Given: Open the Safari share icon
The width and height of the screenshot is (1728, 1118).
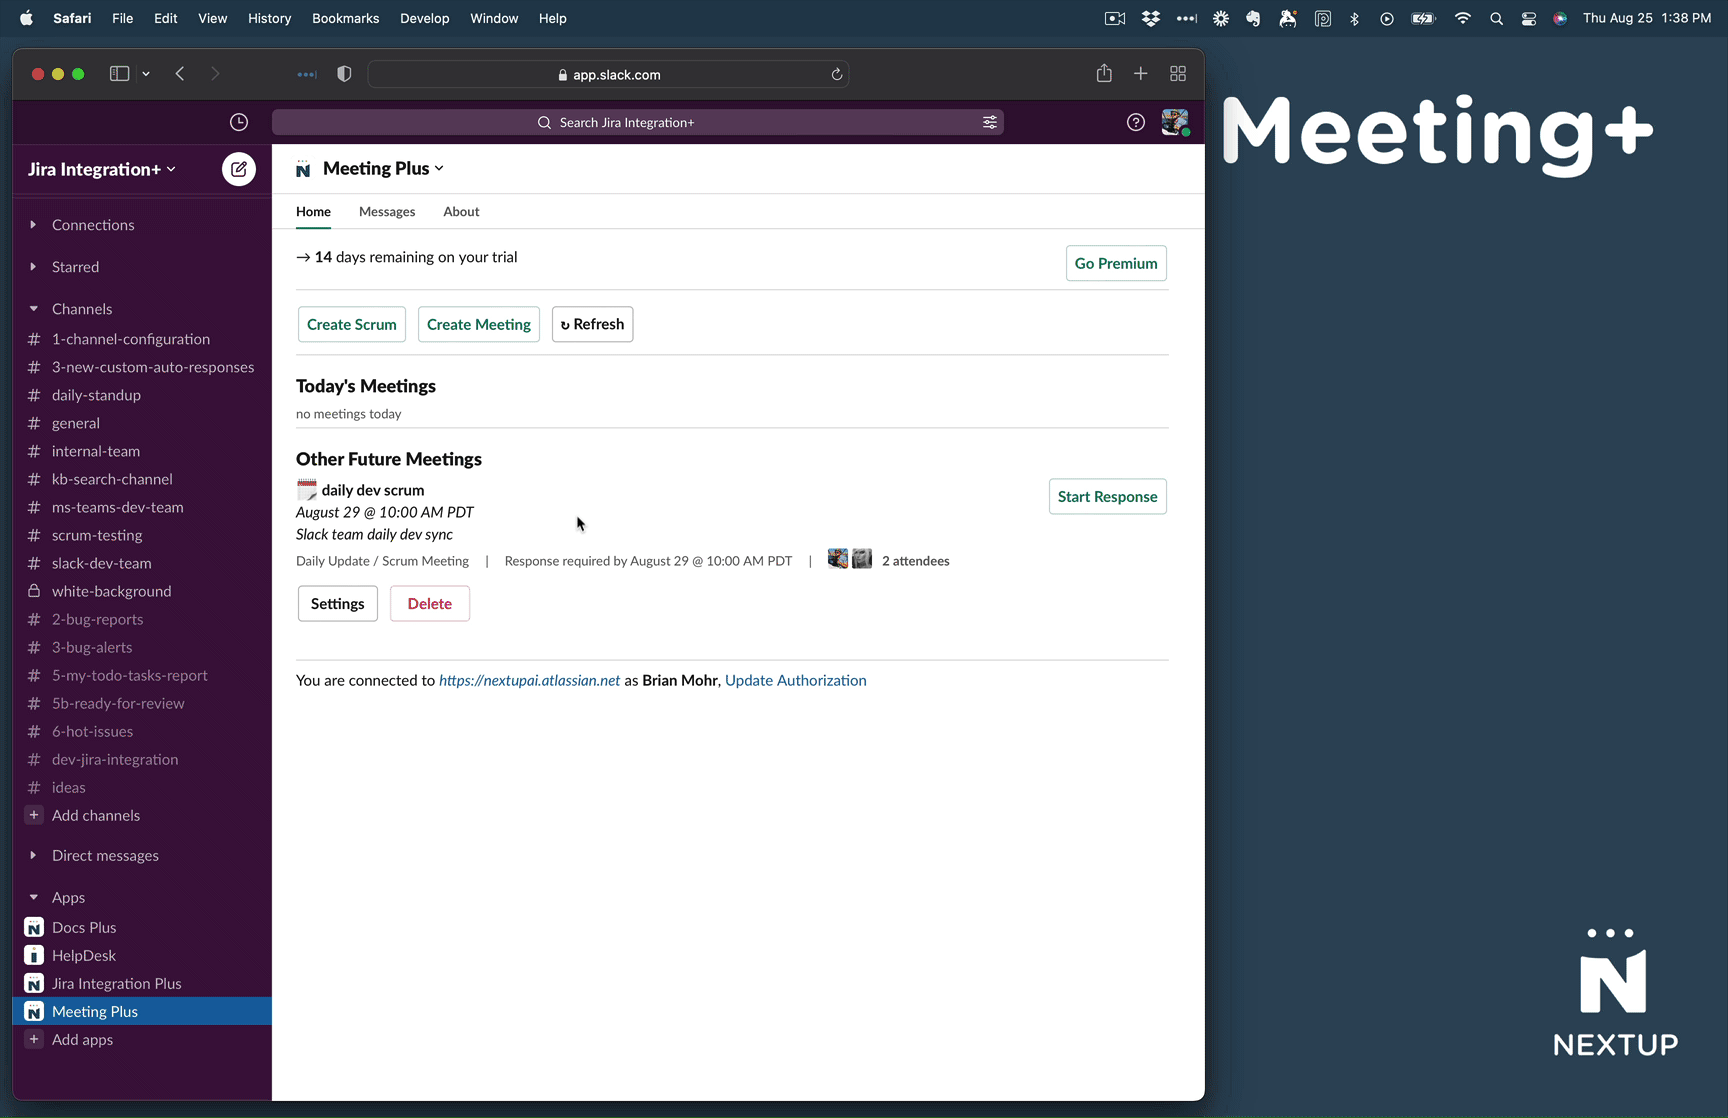Looking at the screenshot, I should click(1104, 73).
